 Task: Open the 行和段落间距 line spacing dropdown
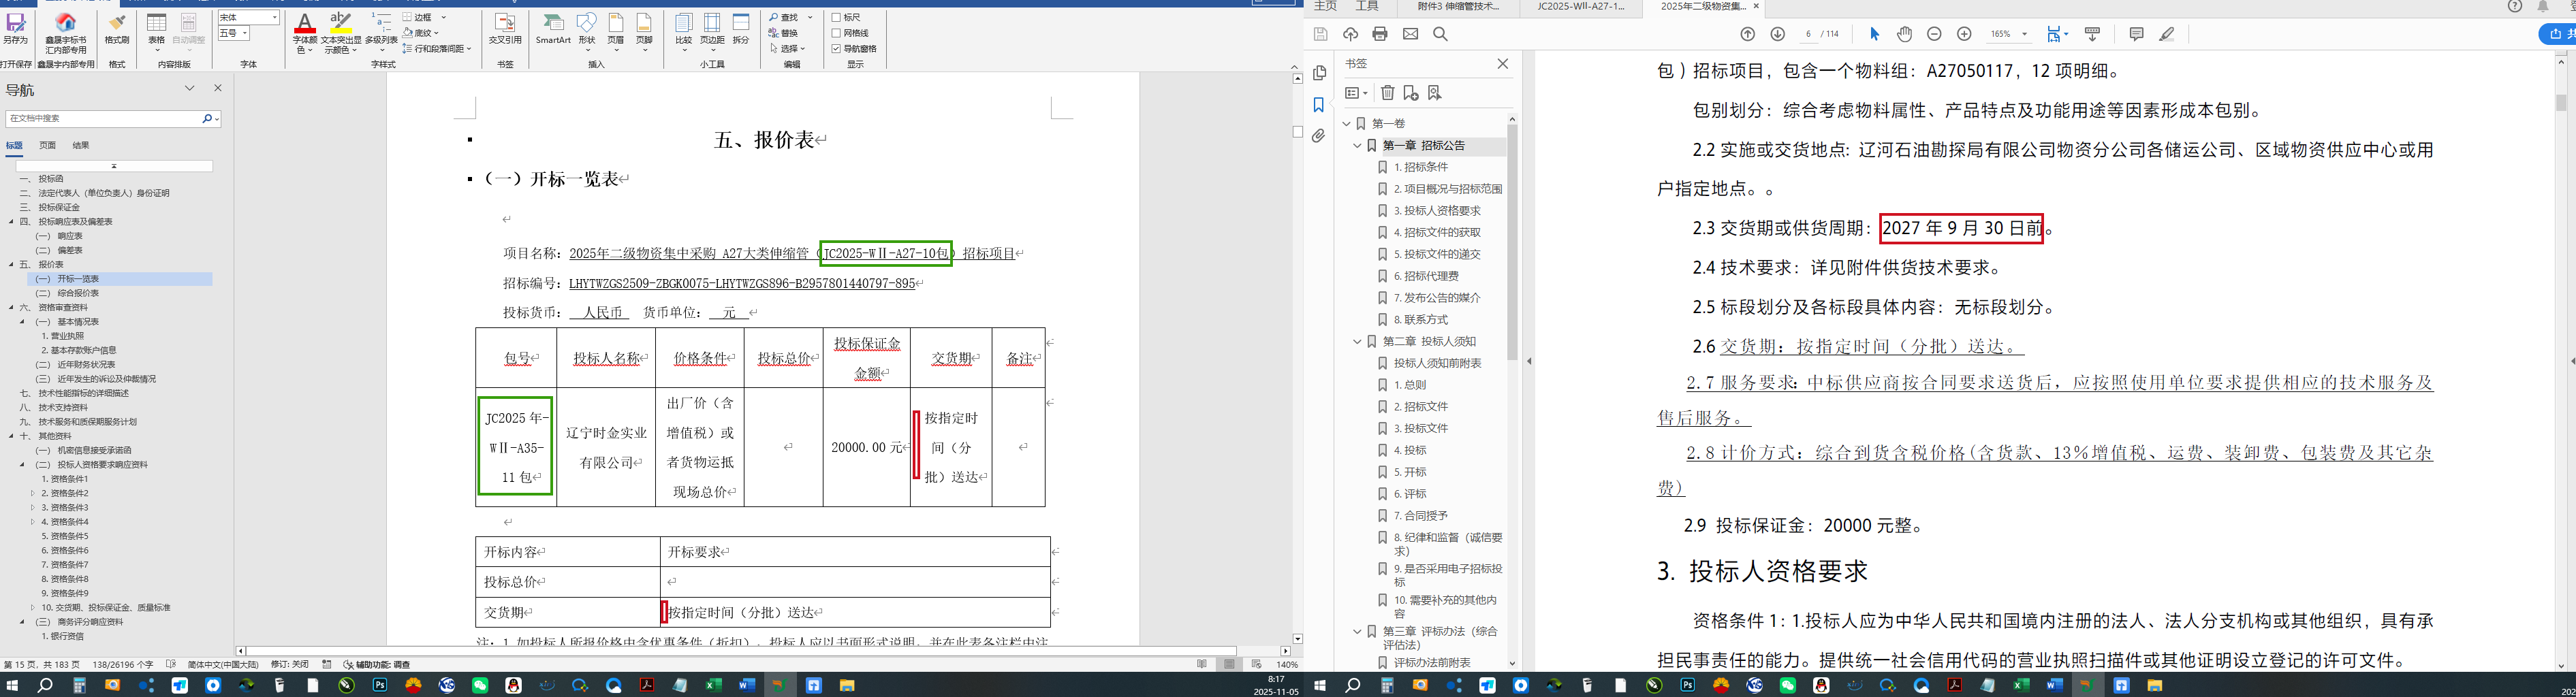pos(437,48)
